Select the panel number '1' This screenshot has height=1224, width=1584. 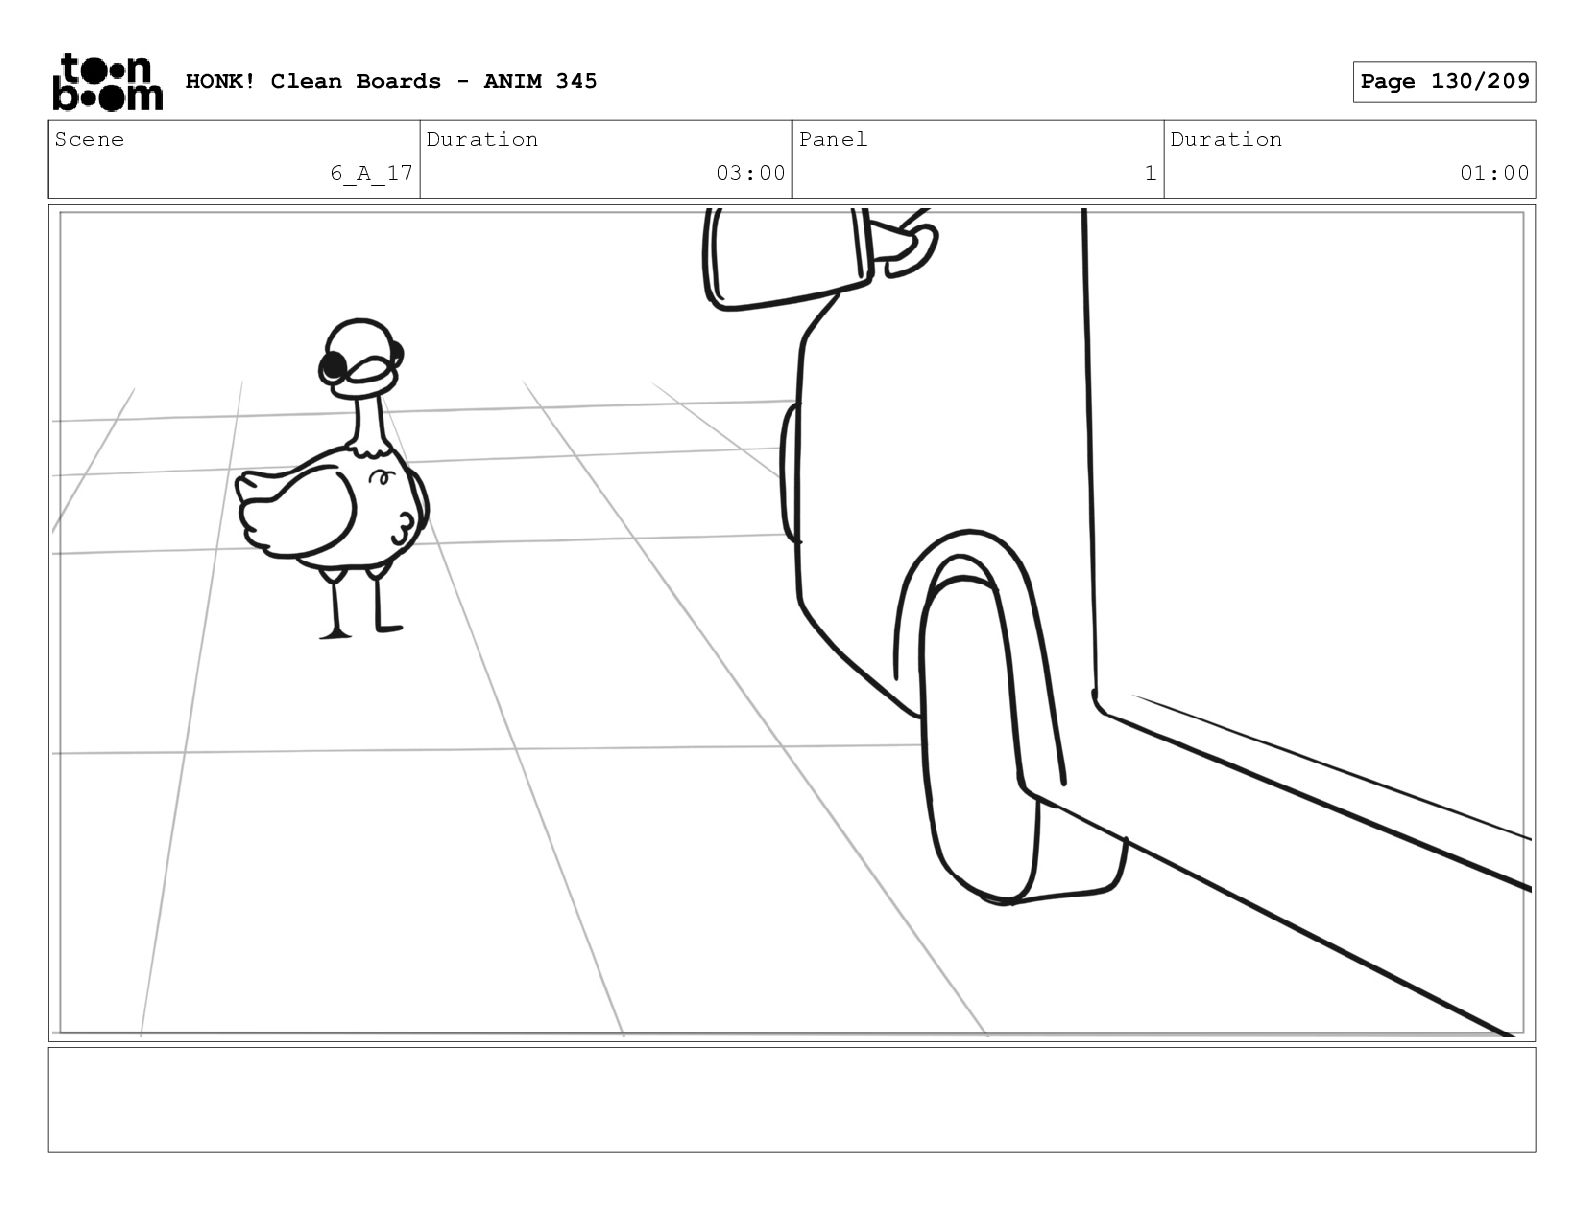pos(1150,173)
